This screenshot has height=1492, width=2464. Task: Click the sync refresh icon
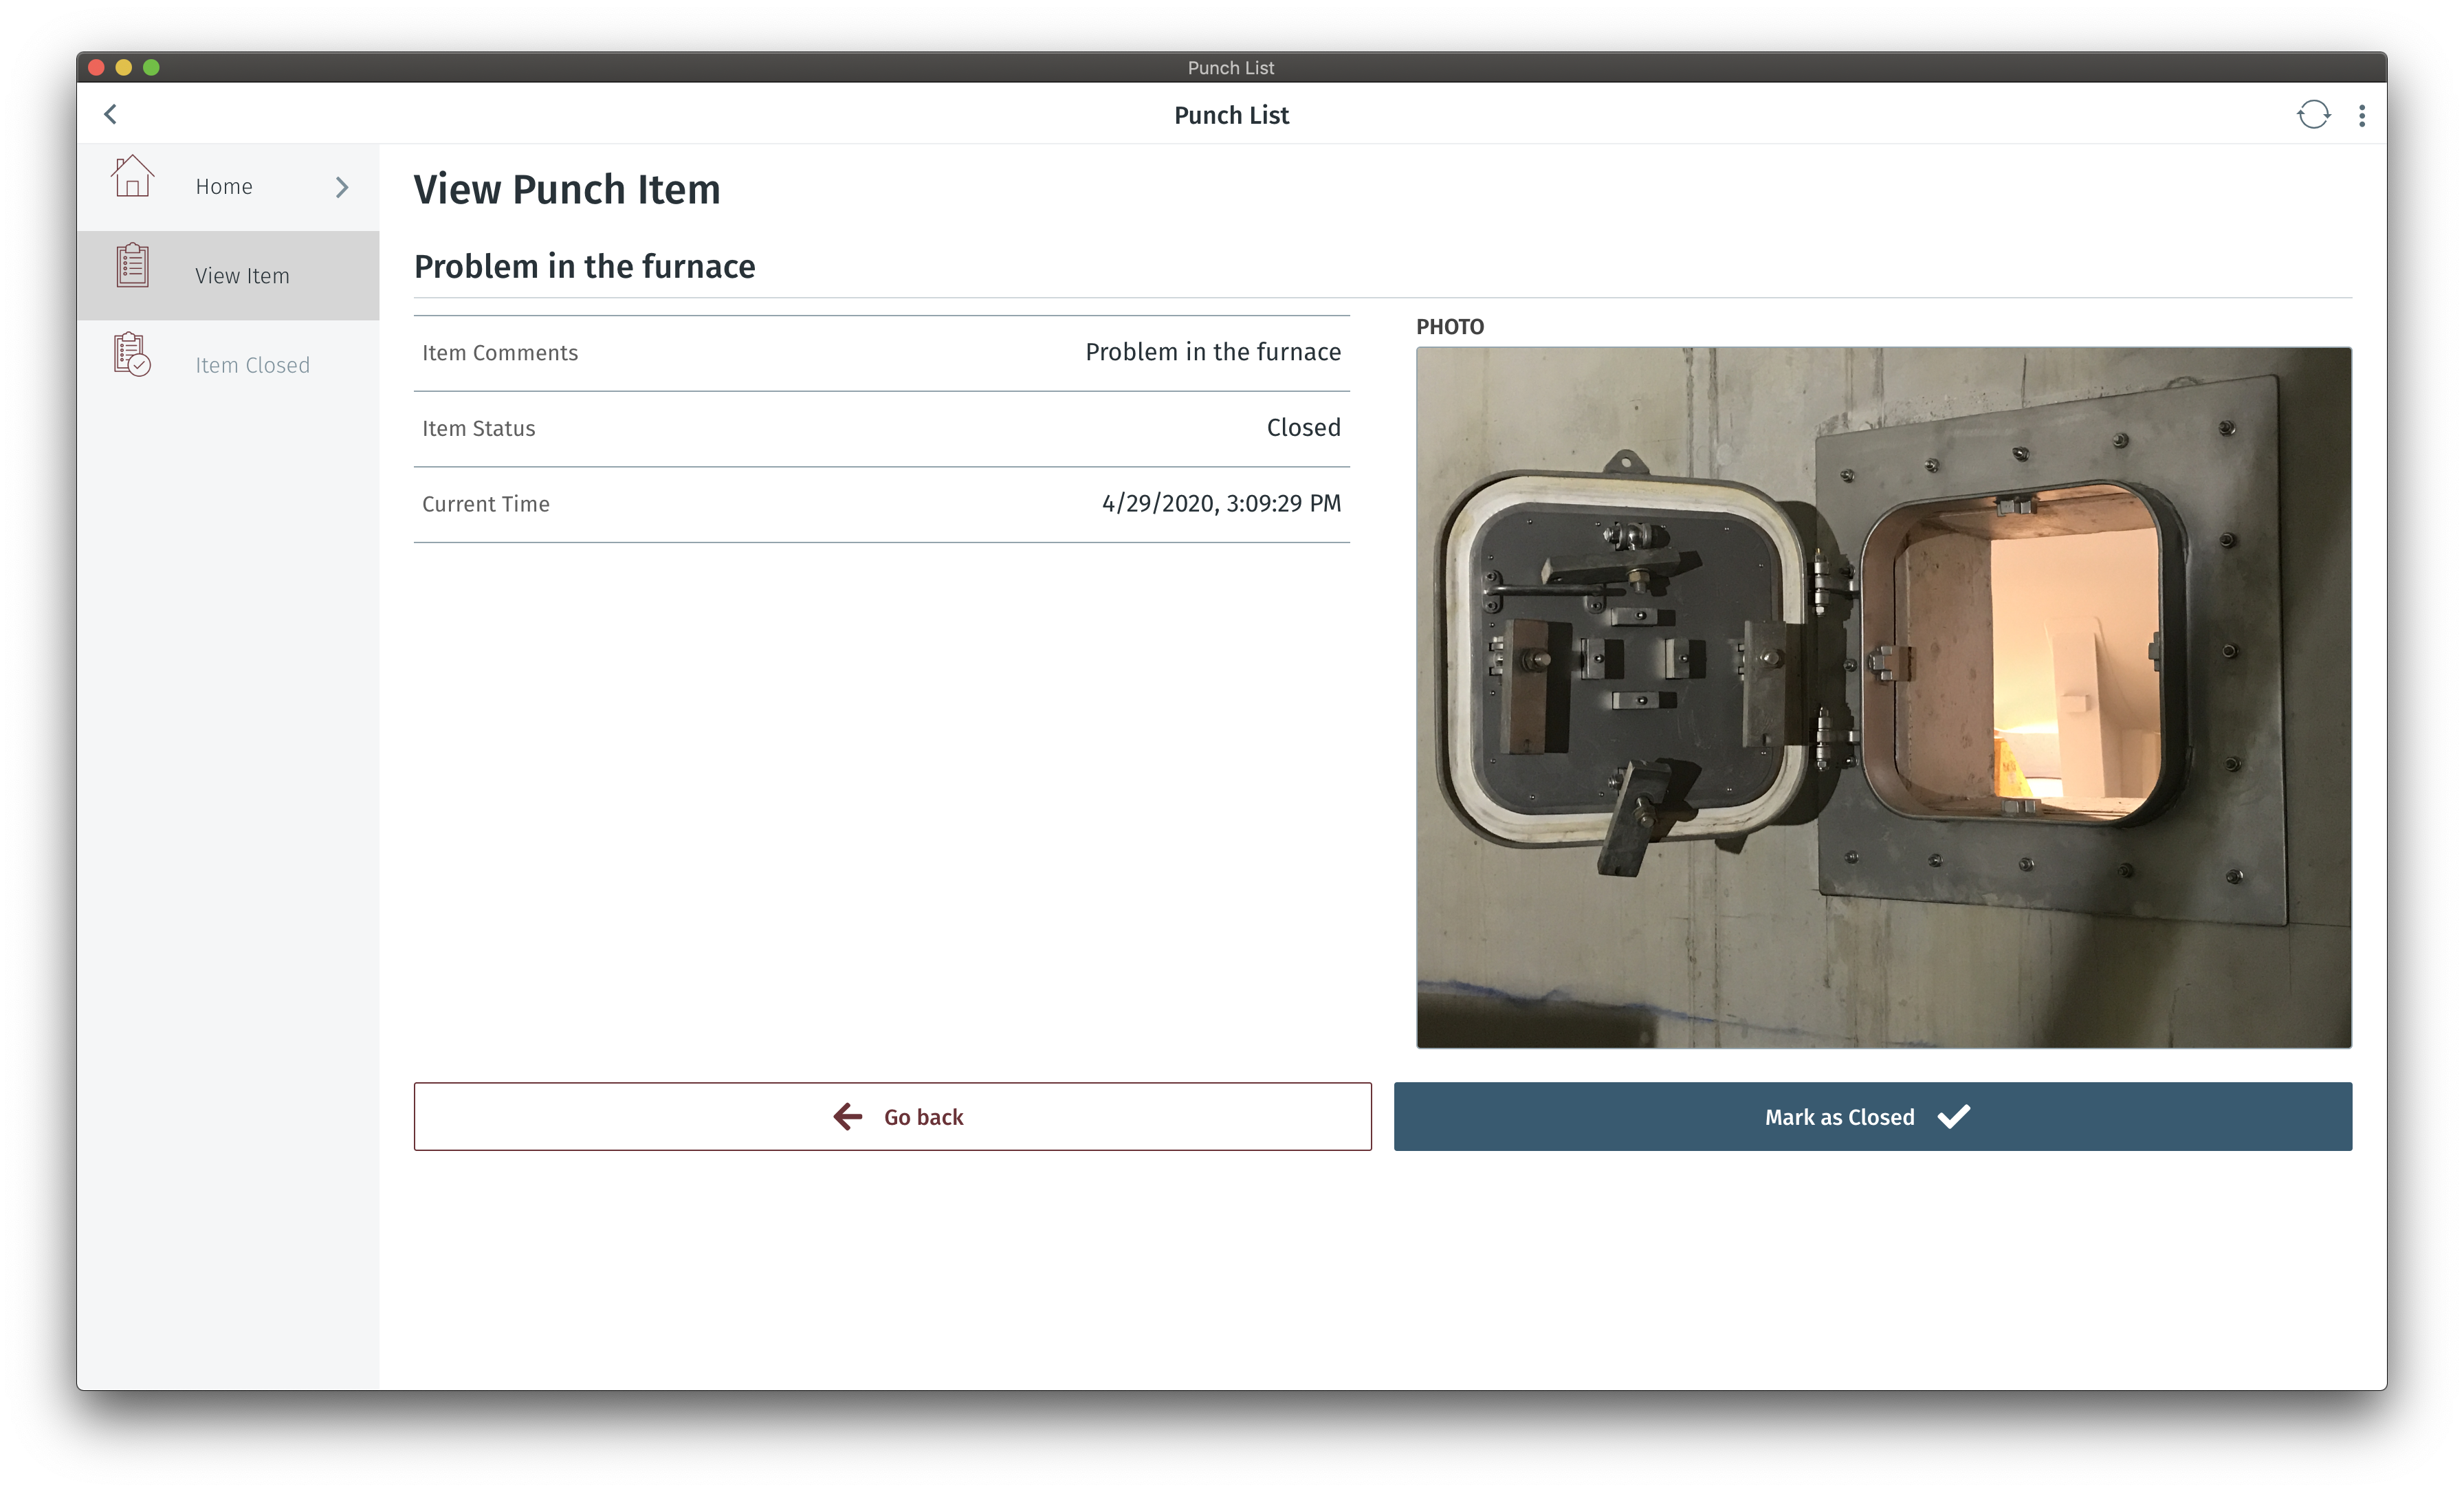click(x=2313, y=115)
